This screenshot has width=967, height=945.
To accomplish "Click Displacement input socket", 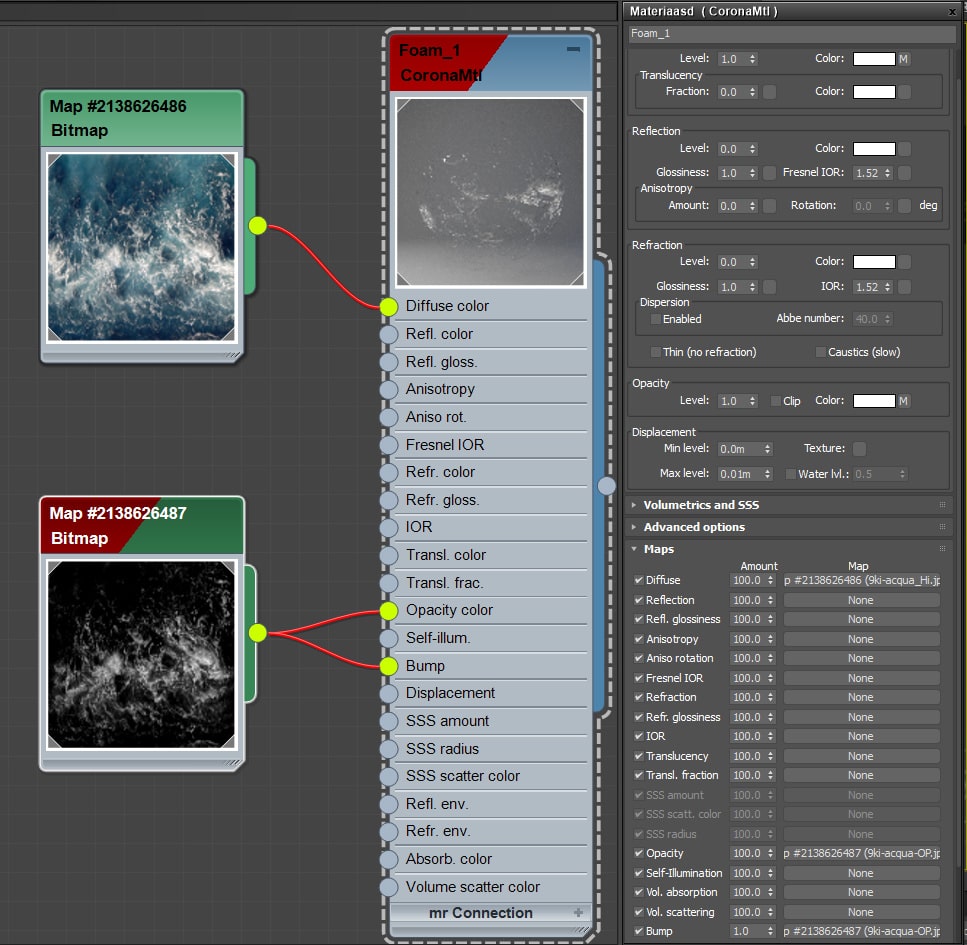I will 389,693.
